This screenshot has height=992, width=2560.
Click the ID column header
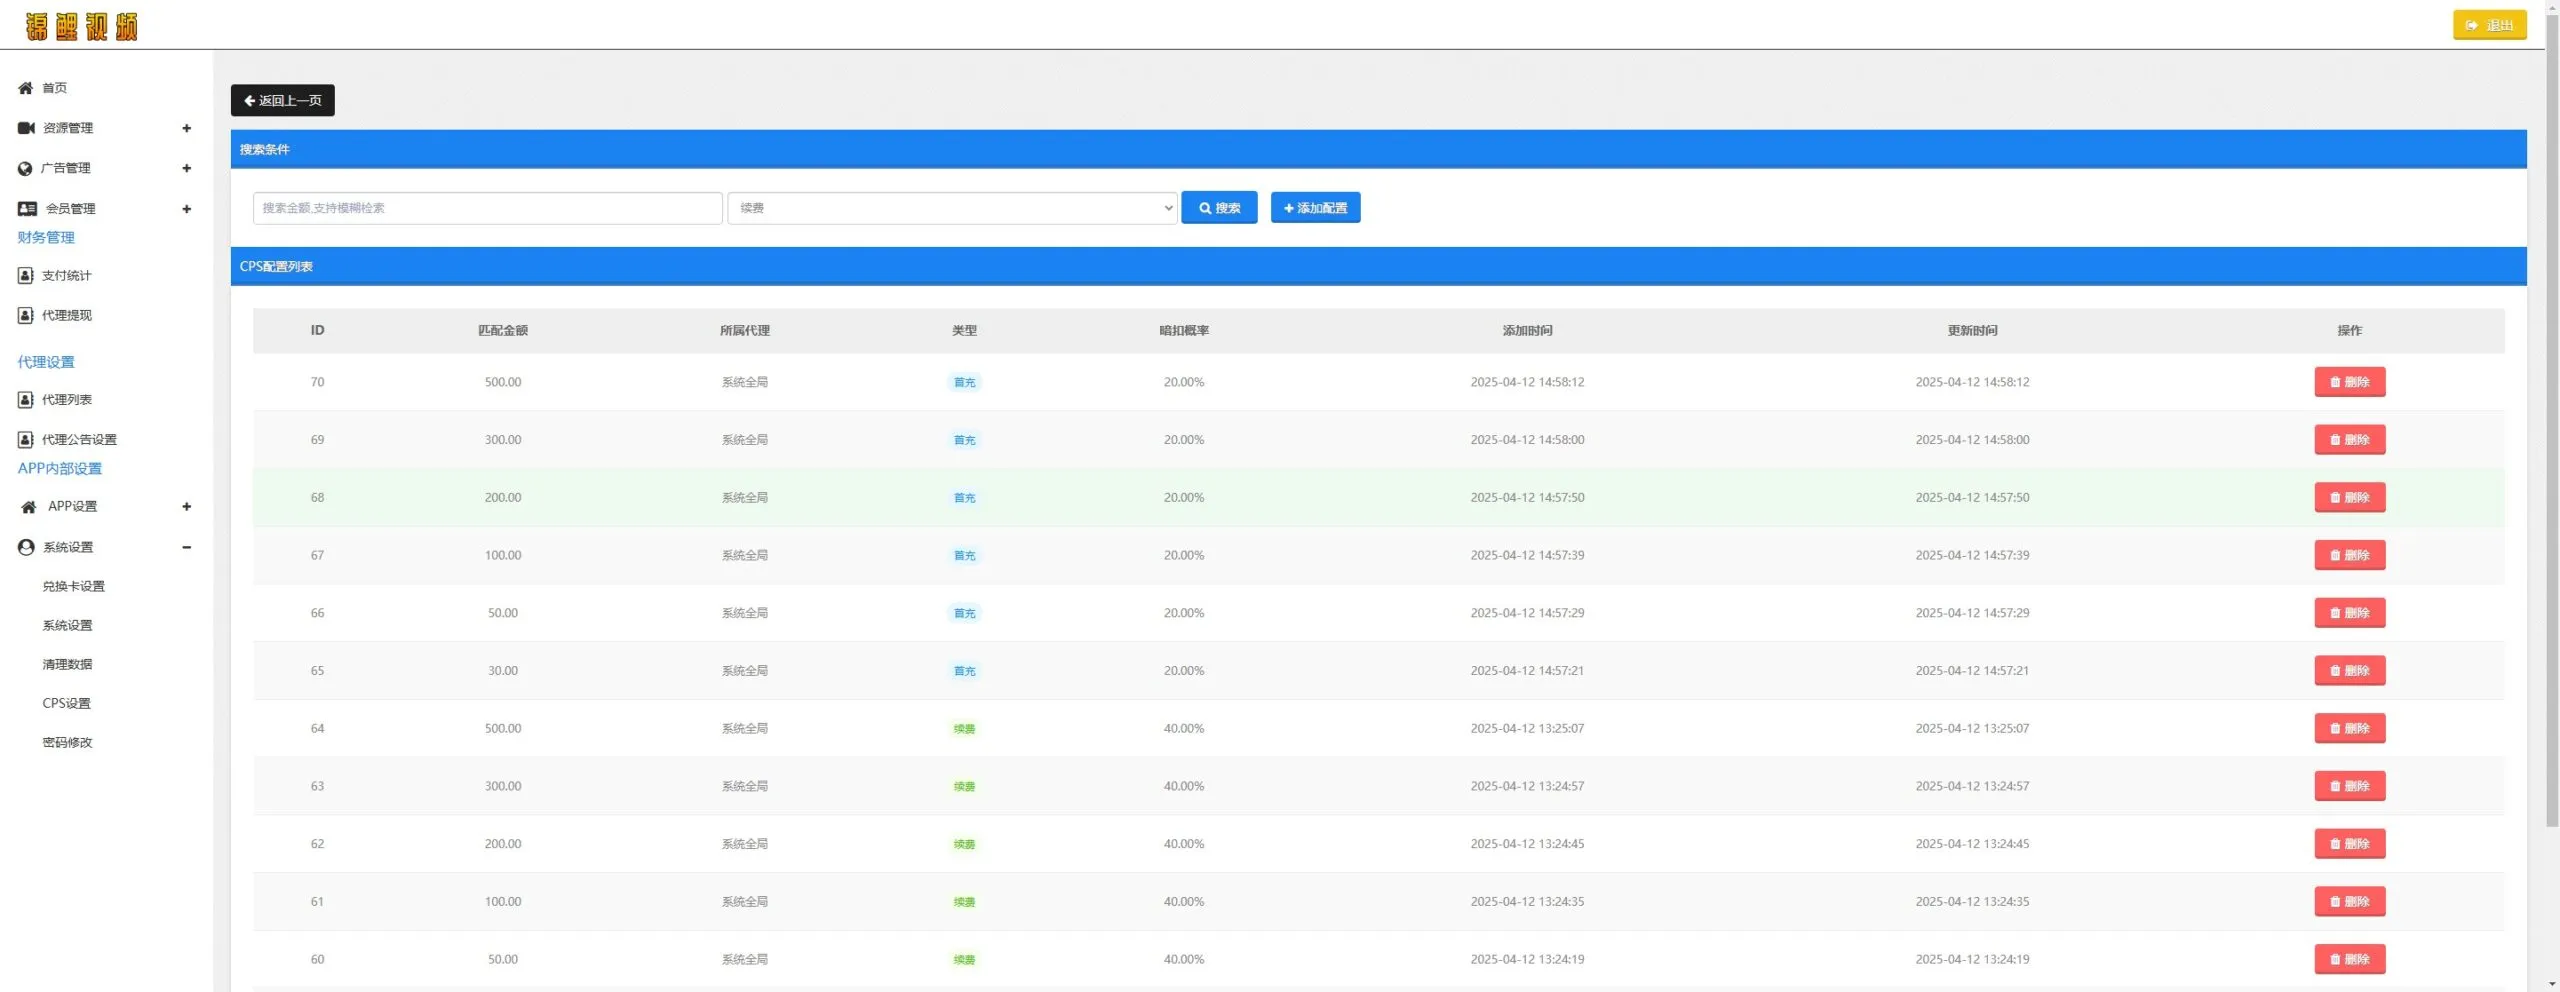pyautogui.click(x=317, y=330)
